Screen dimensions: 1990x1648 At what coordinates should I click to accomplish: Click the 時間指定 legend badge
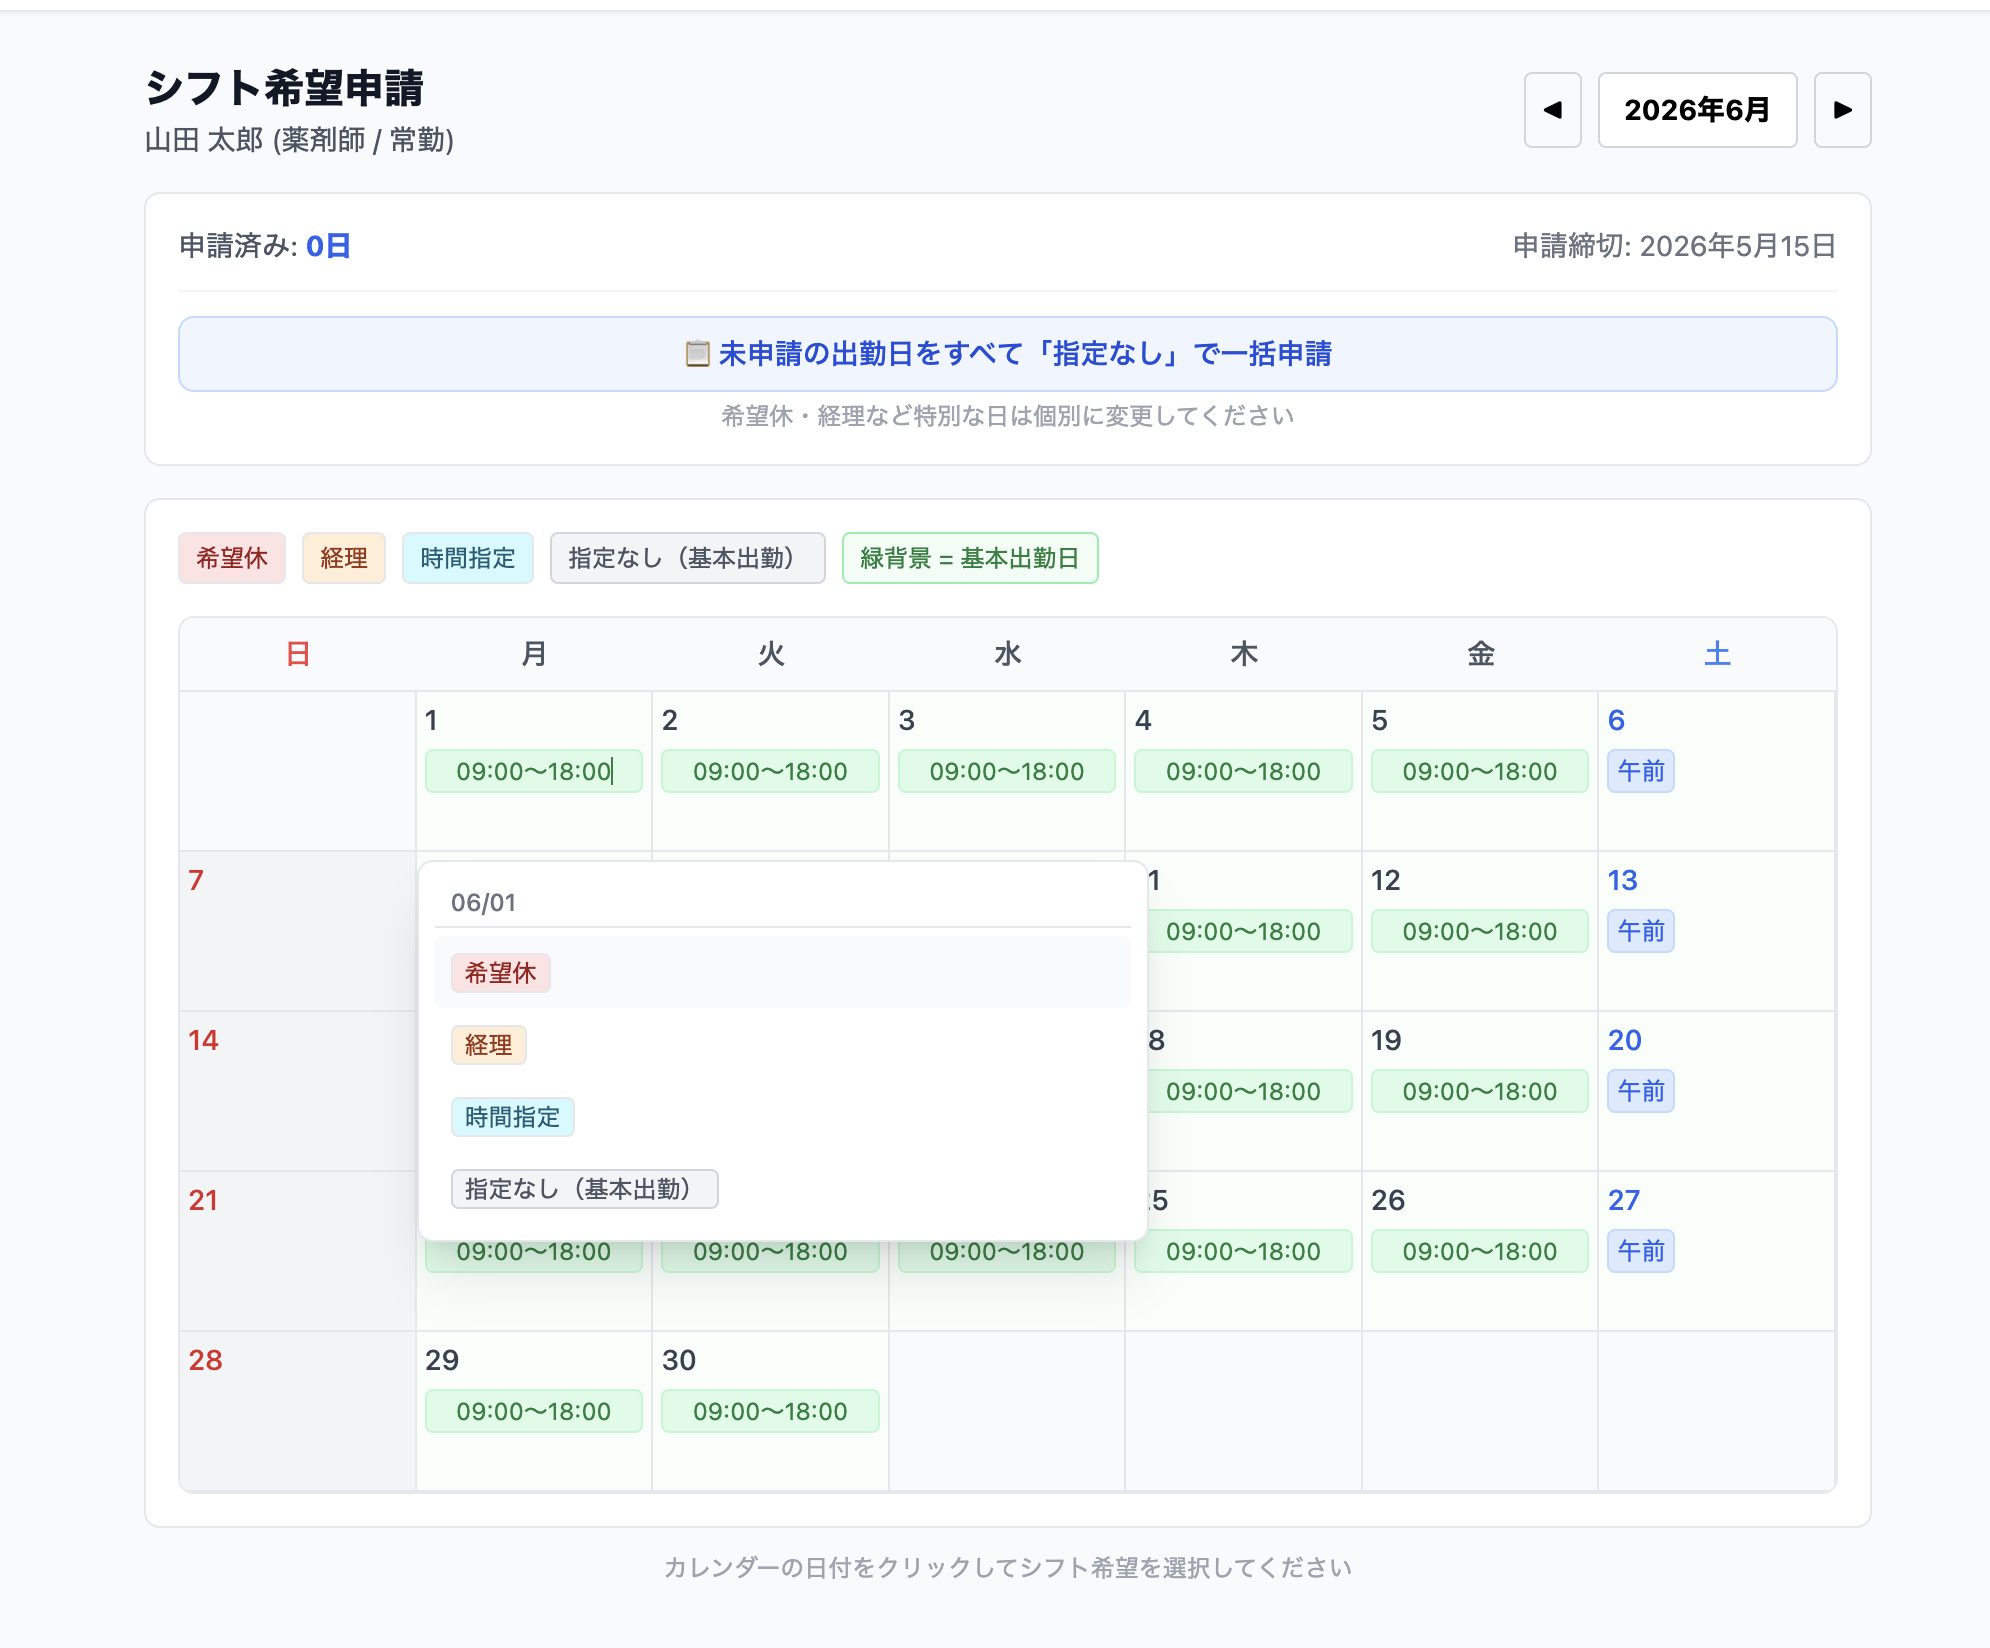(x=468, y=558)
